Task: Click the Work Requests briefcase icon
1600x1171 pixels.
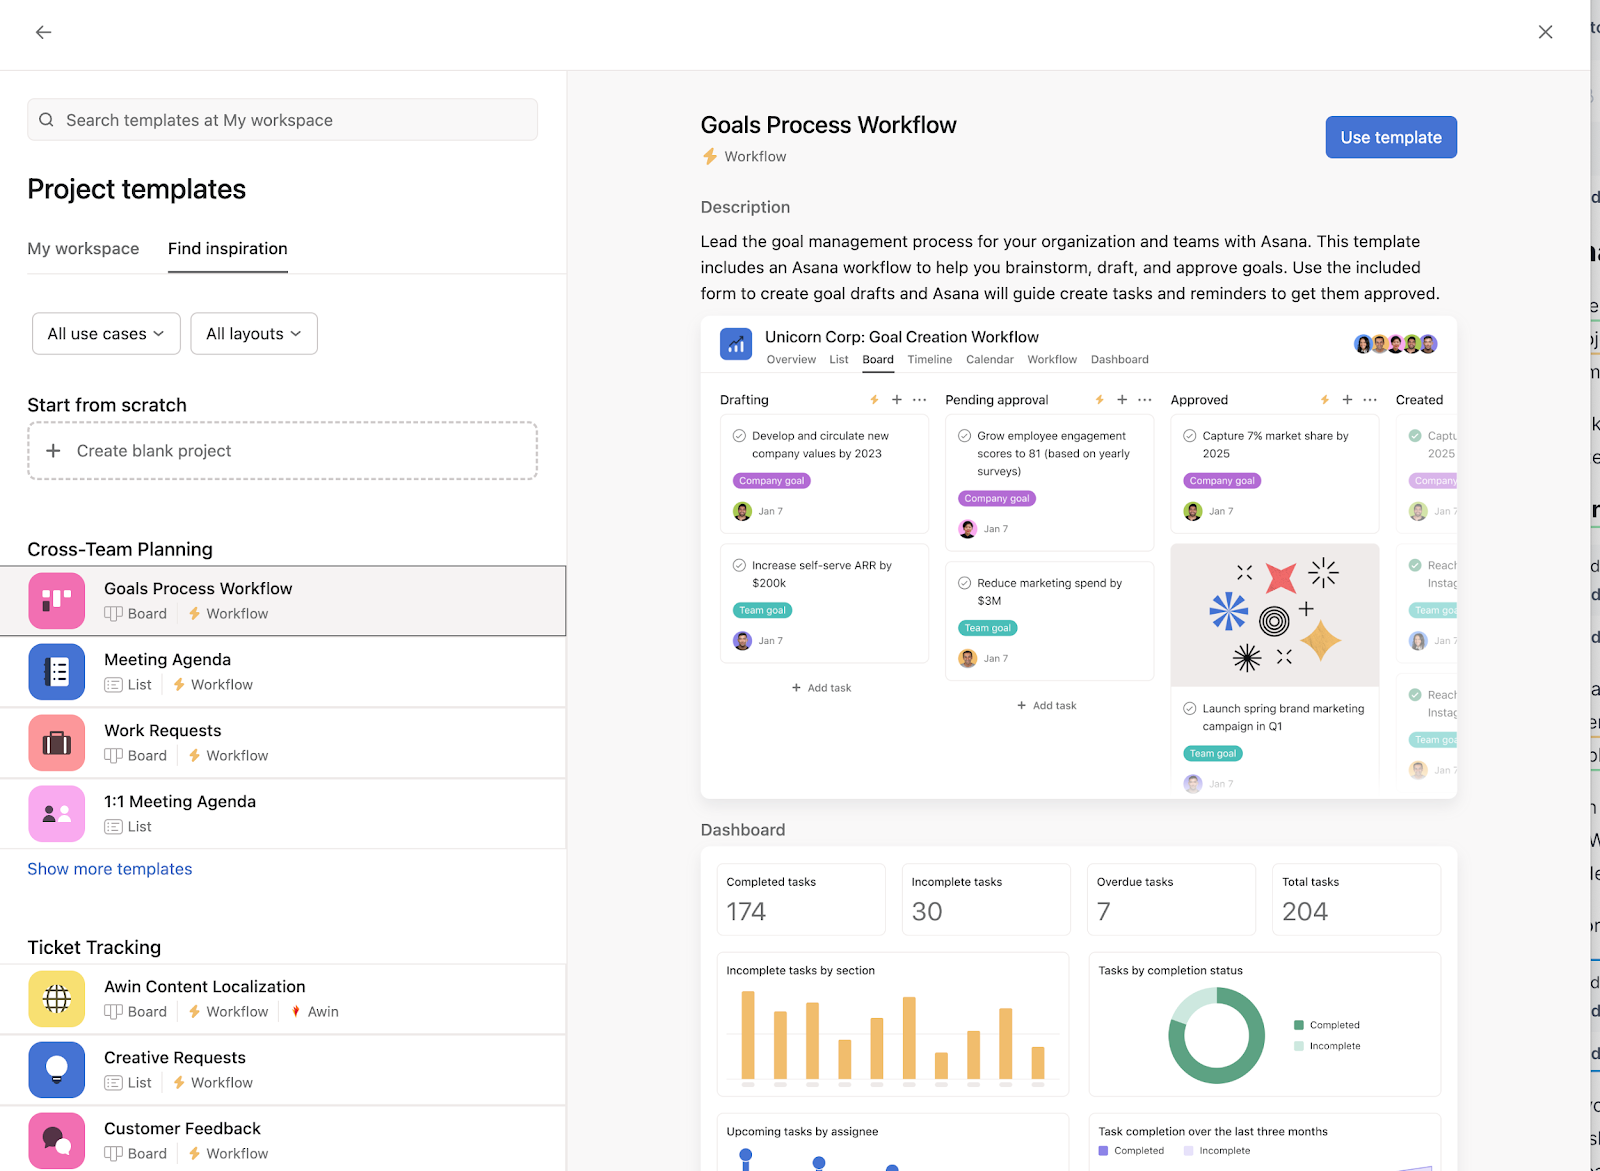Action: point(57,743)
